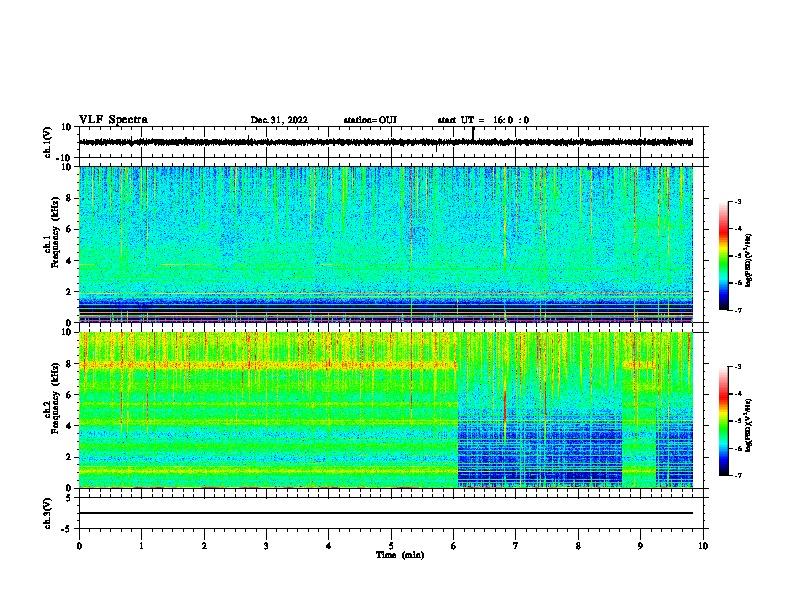This screenshot has height=612, width=792.
Task: Click time axis tick label "8"
Action: tap(578, 546)
